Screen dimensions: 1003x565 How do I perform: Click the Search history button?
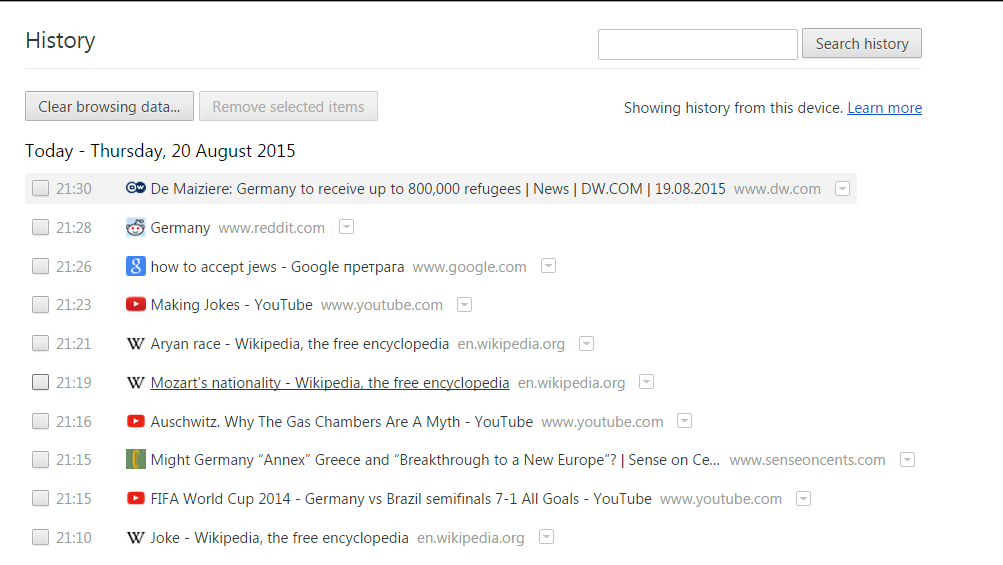pyautogui.click(x=861, y=44)
